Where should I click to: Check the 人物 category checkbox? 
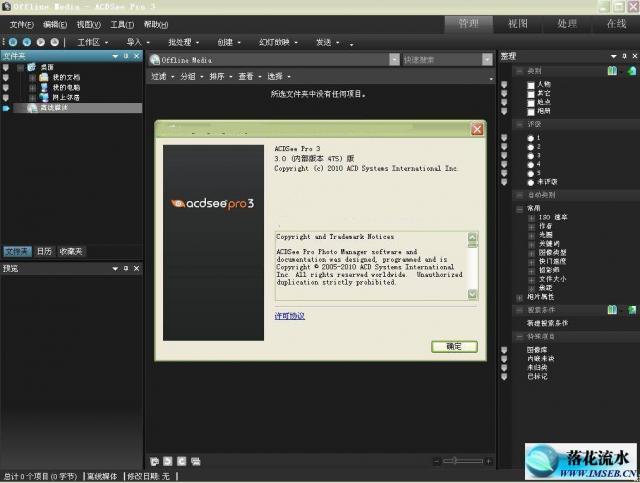(x=532, y=85)
